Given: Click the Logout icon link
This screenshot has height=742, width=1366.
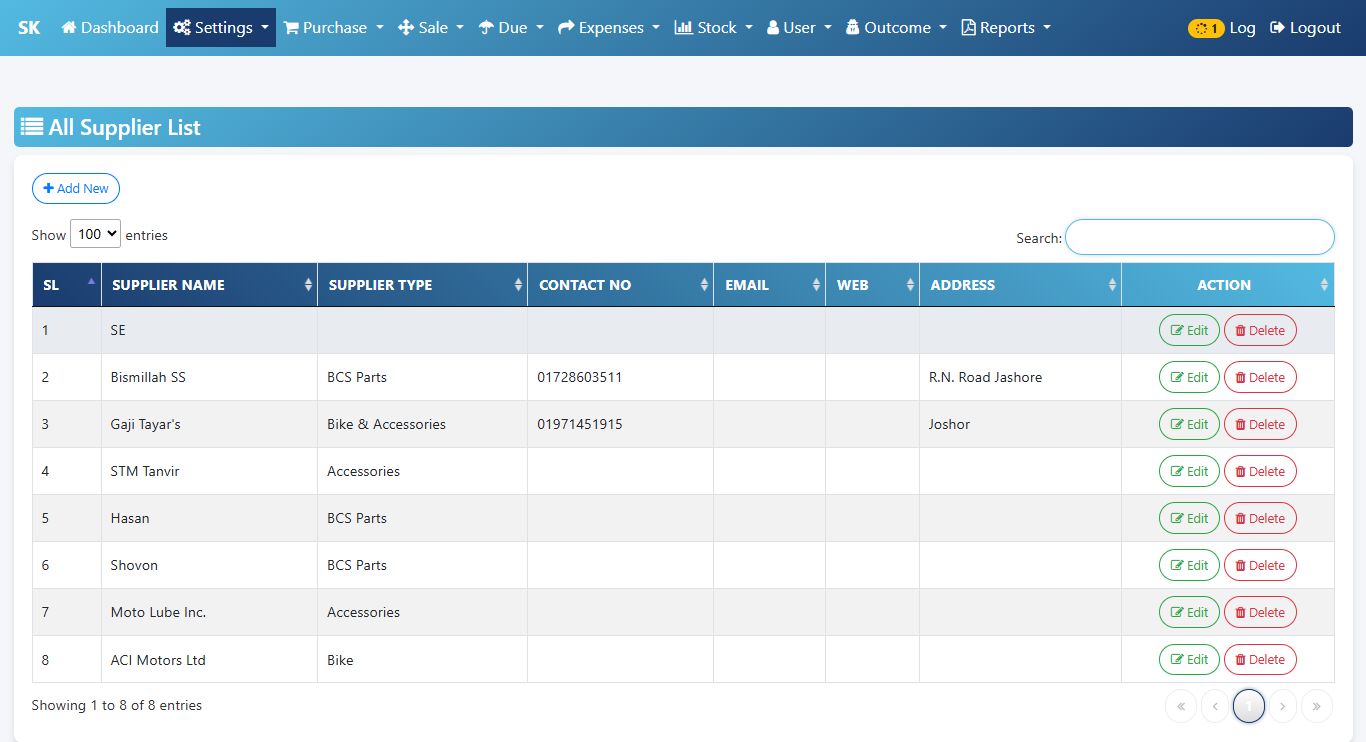Looking at the screenshot, I should (1305, 27).
